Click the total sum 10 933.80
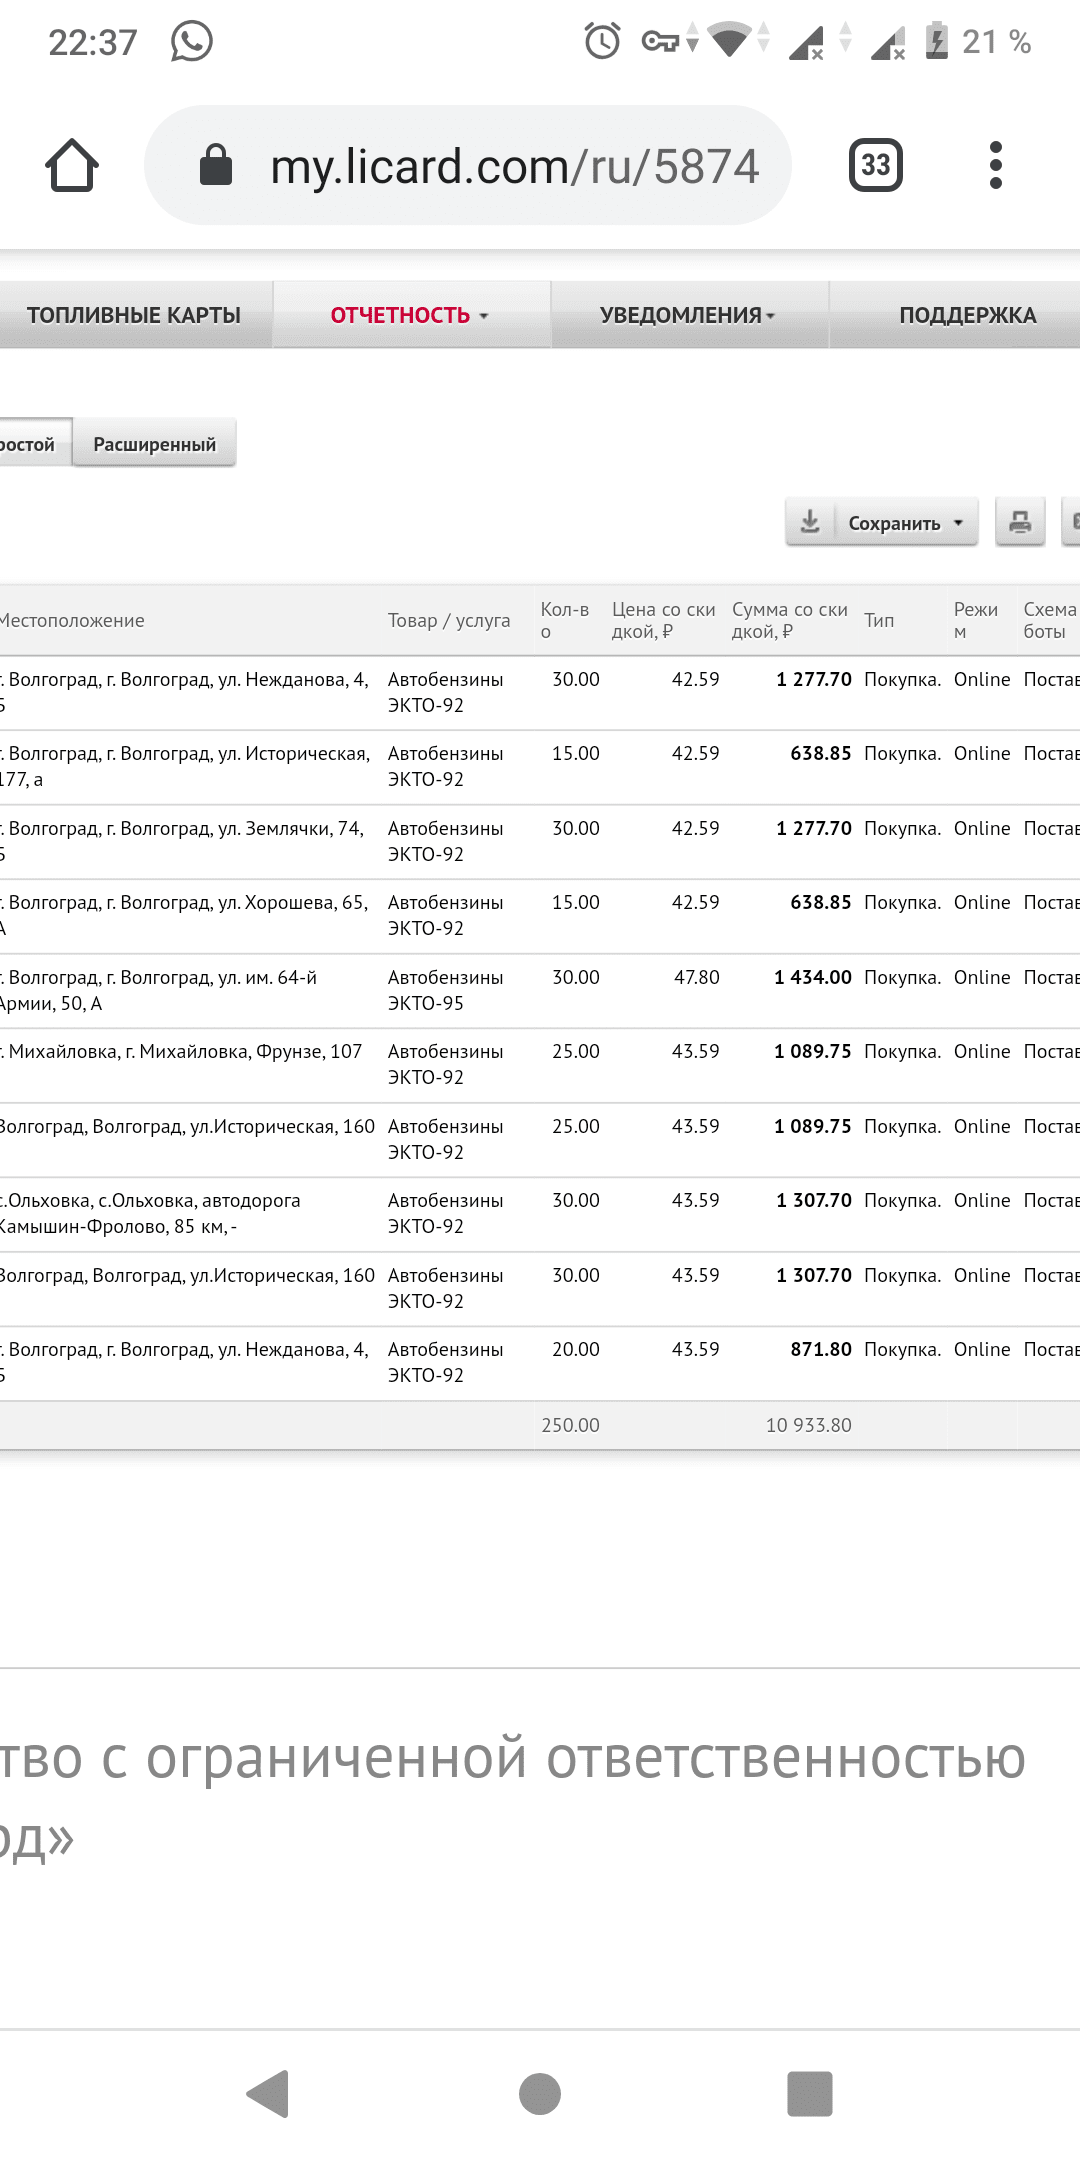Screen dimensions: 1080x2160 [x=809, y=1425]
